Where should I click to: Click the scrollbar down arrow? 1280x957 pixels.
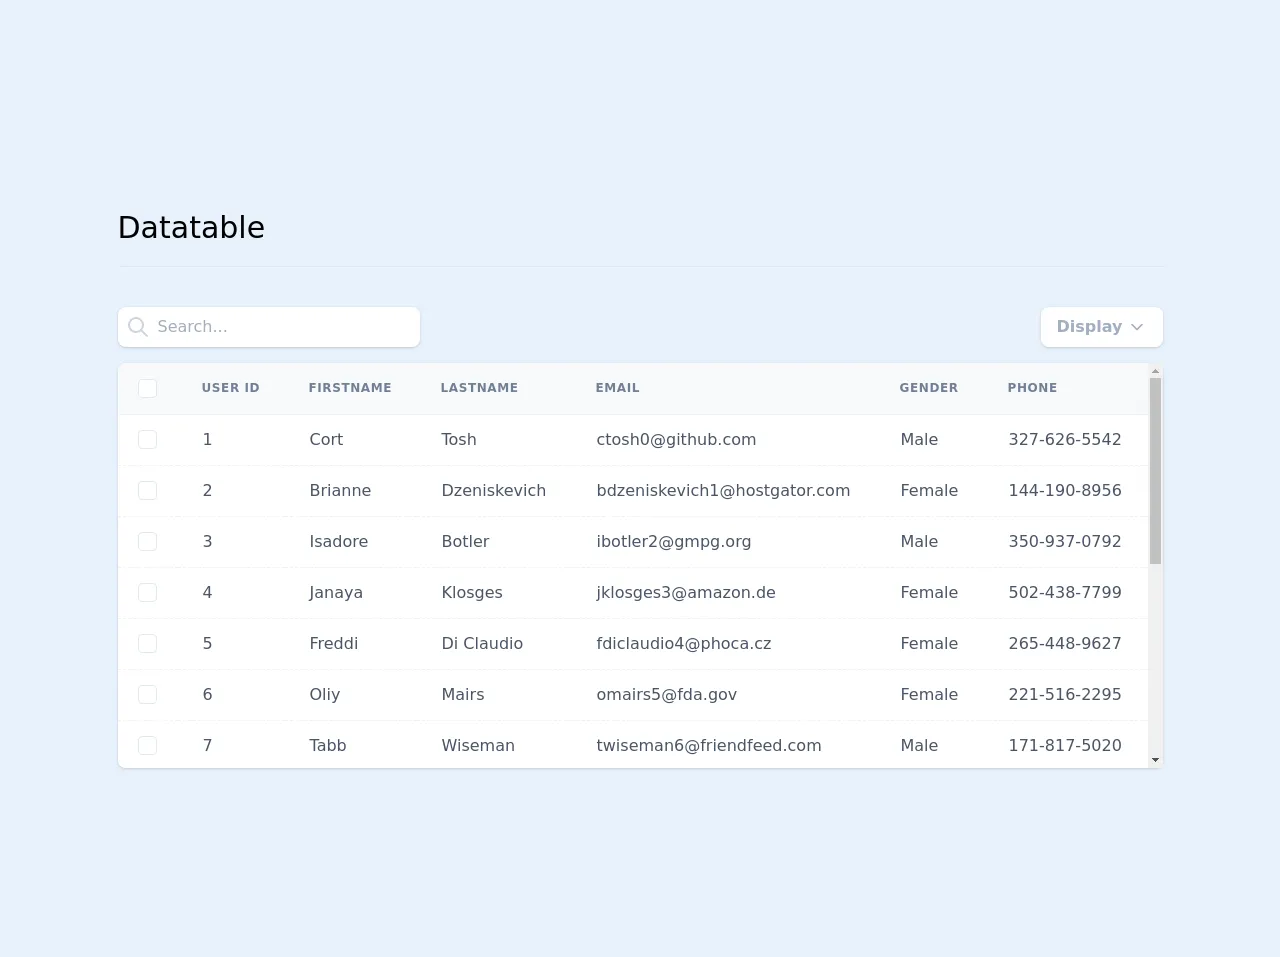pyautogui.click(x=1155, y=760)
